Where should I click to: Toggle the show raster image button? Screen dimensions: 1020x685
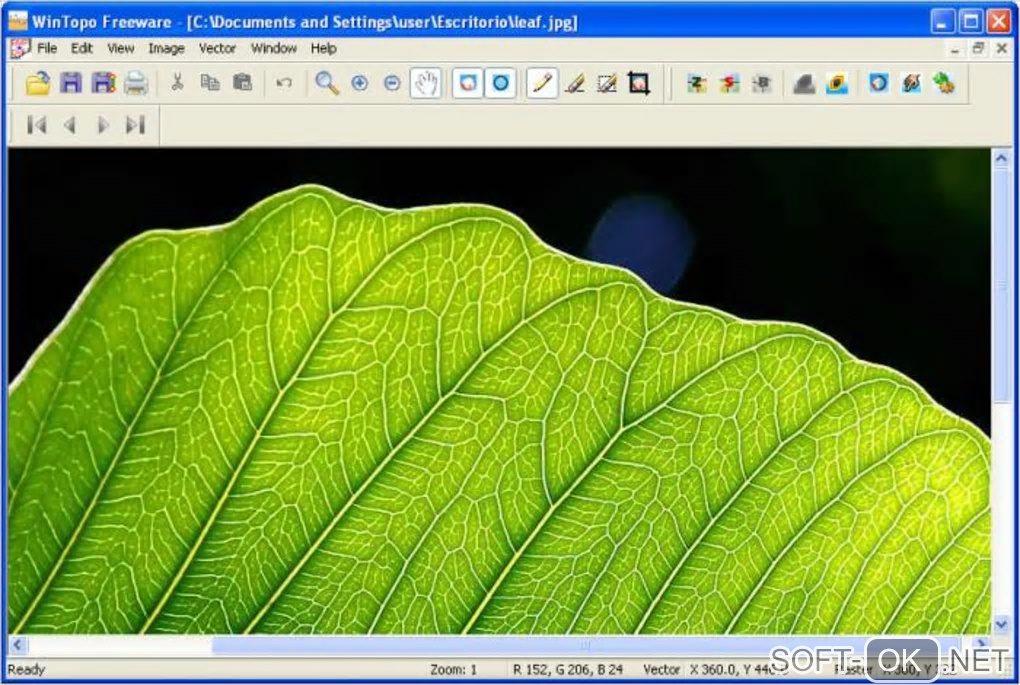click(468, 83)
